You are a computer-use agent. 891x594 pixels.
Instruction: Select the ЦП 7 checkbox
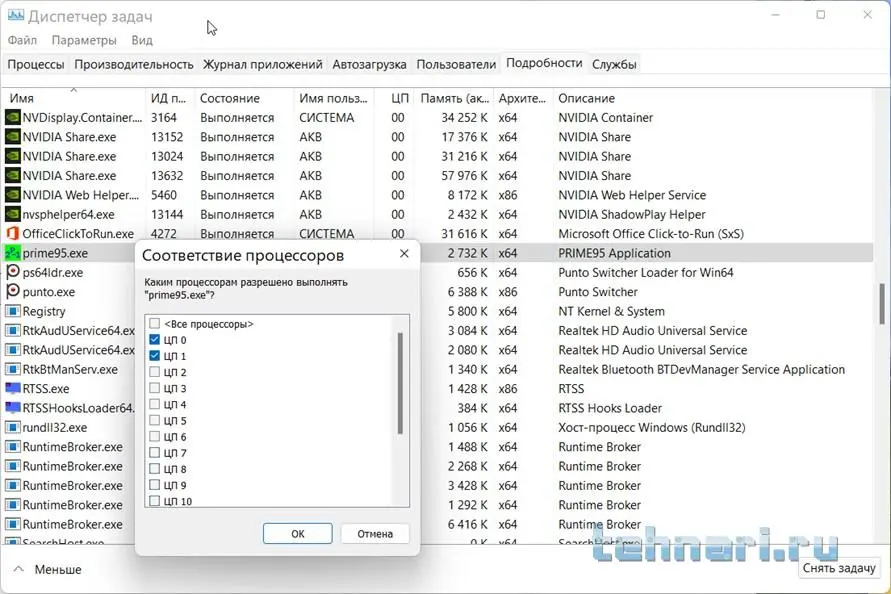(155, 452)
